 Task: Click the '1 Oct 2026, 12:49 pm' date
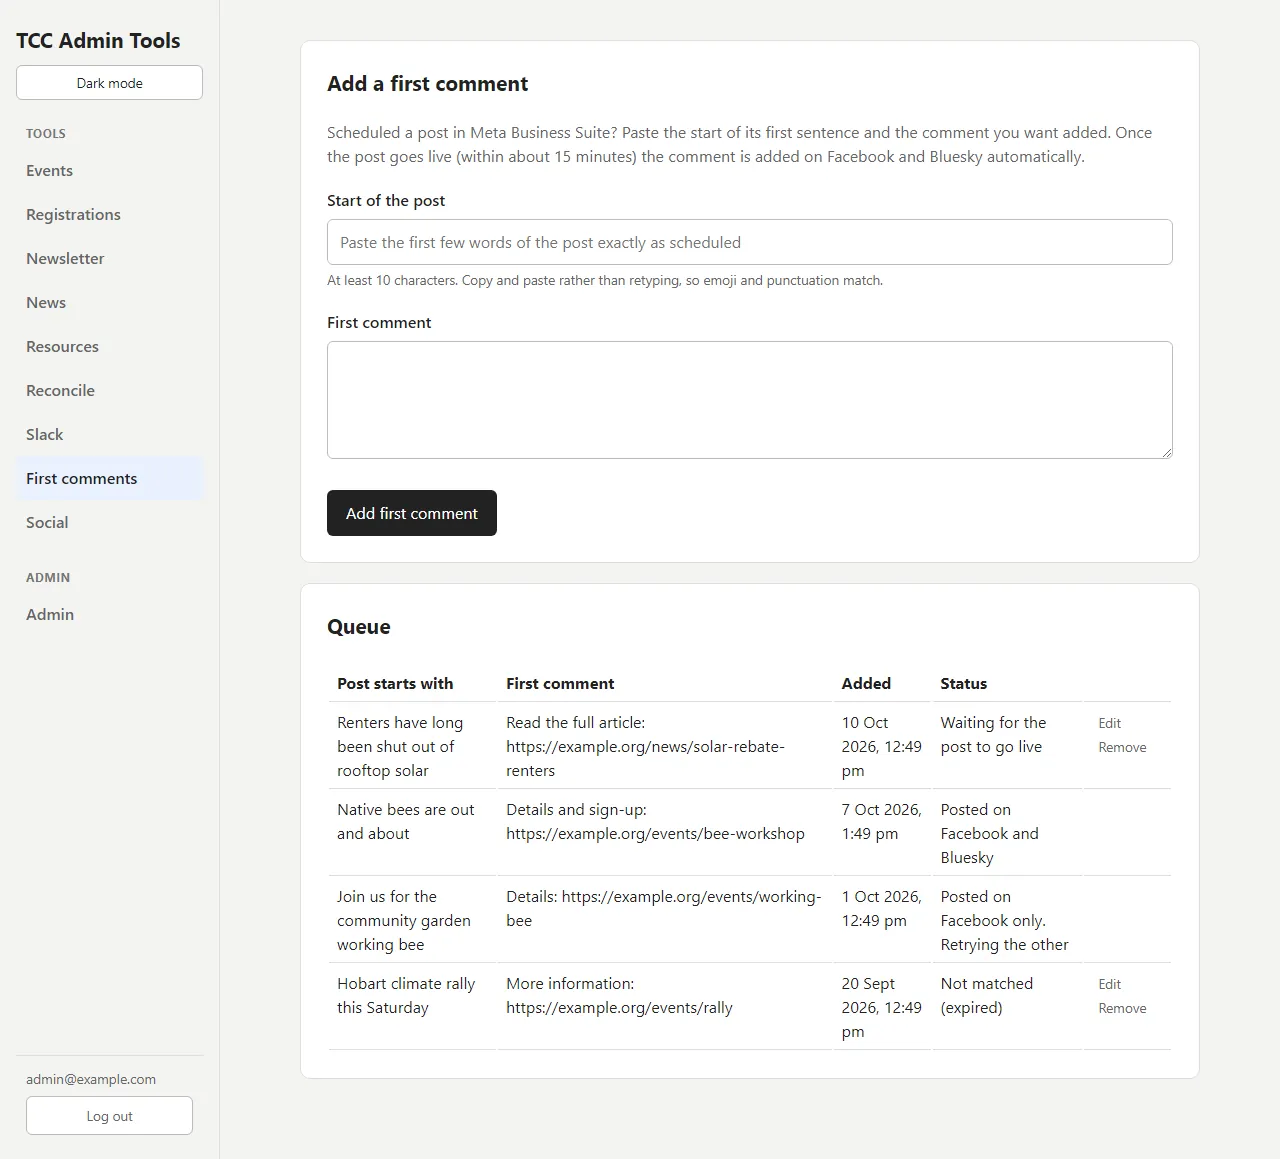[881, 909]
